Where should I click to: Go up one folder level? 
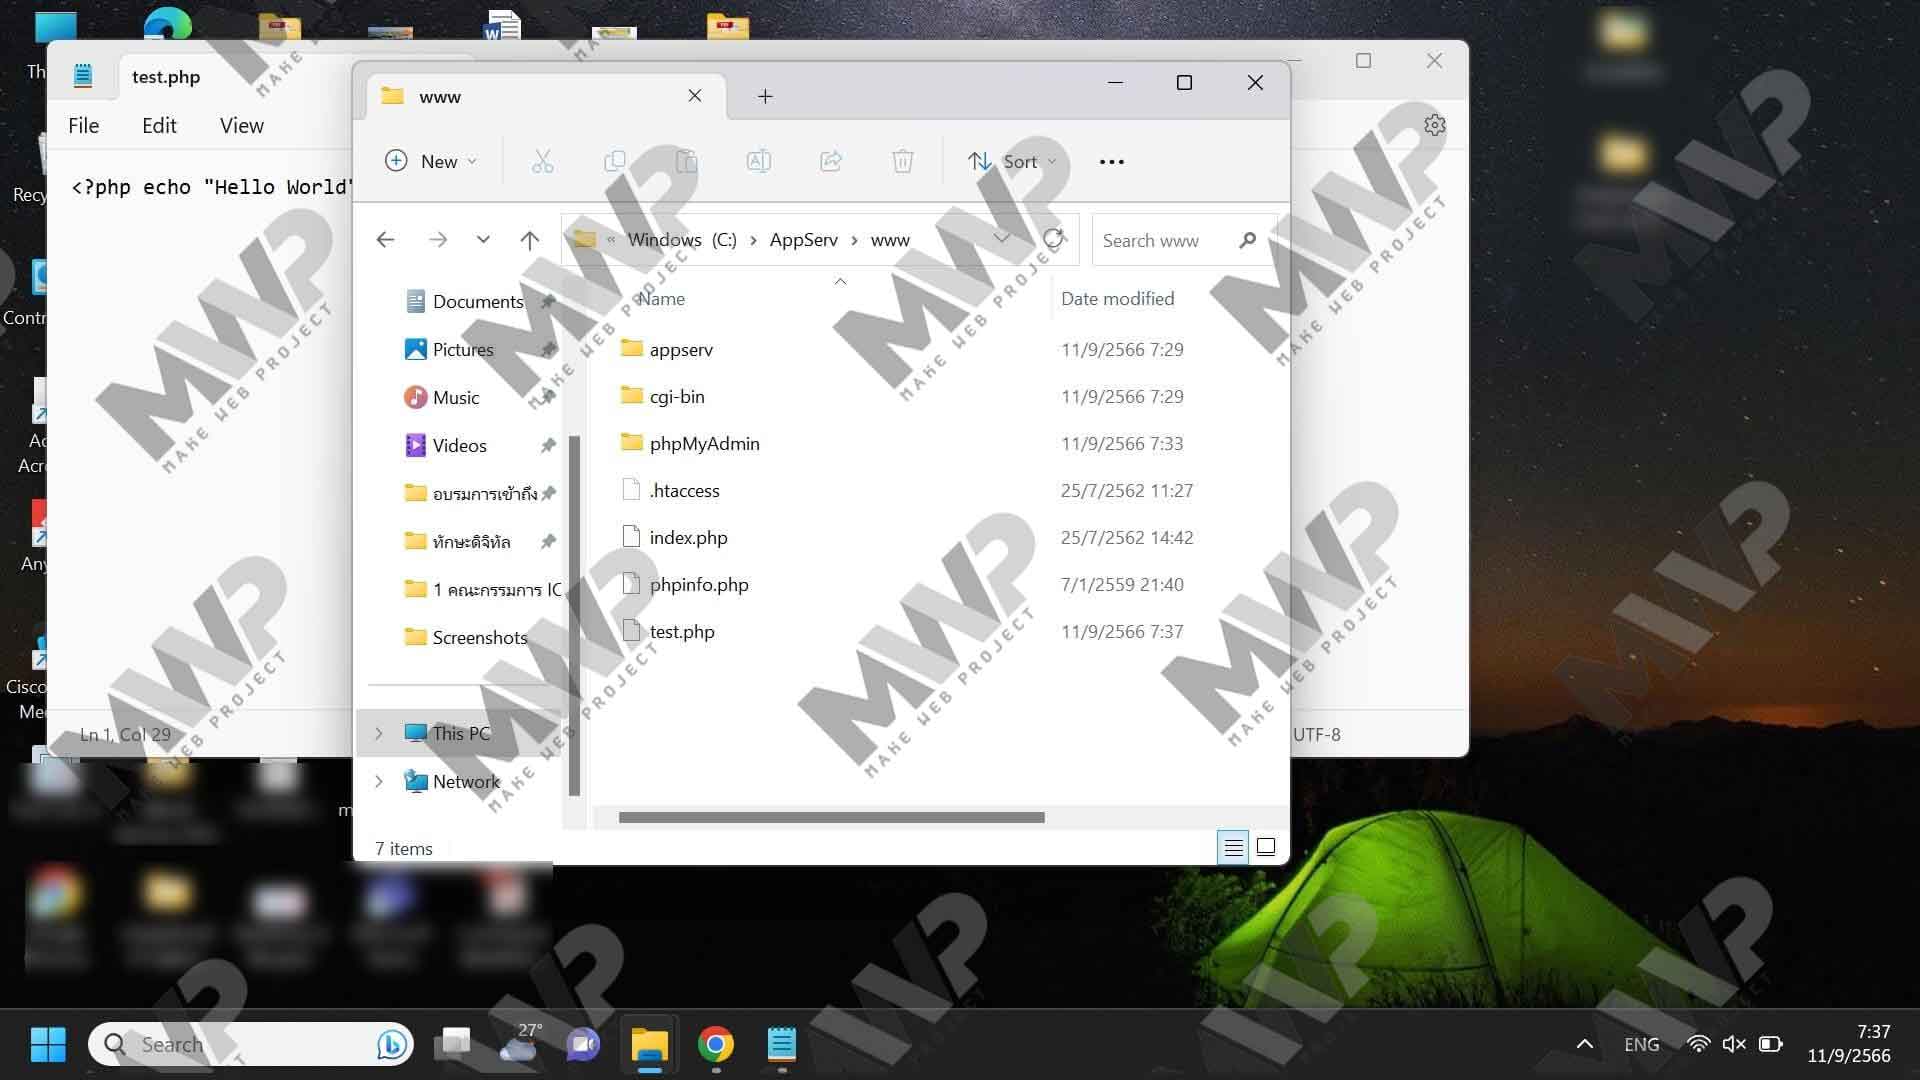coord(529,240)
